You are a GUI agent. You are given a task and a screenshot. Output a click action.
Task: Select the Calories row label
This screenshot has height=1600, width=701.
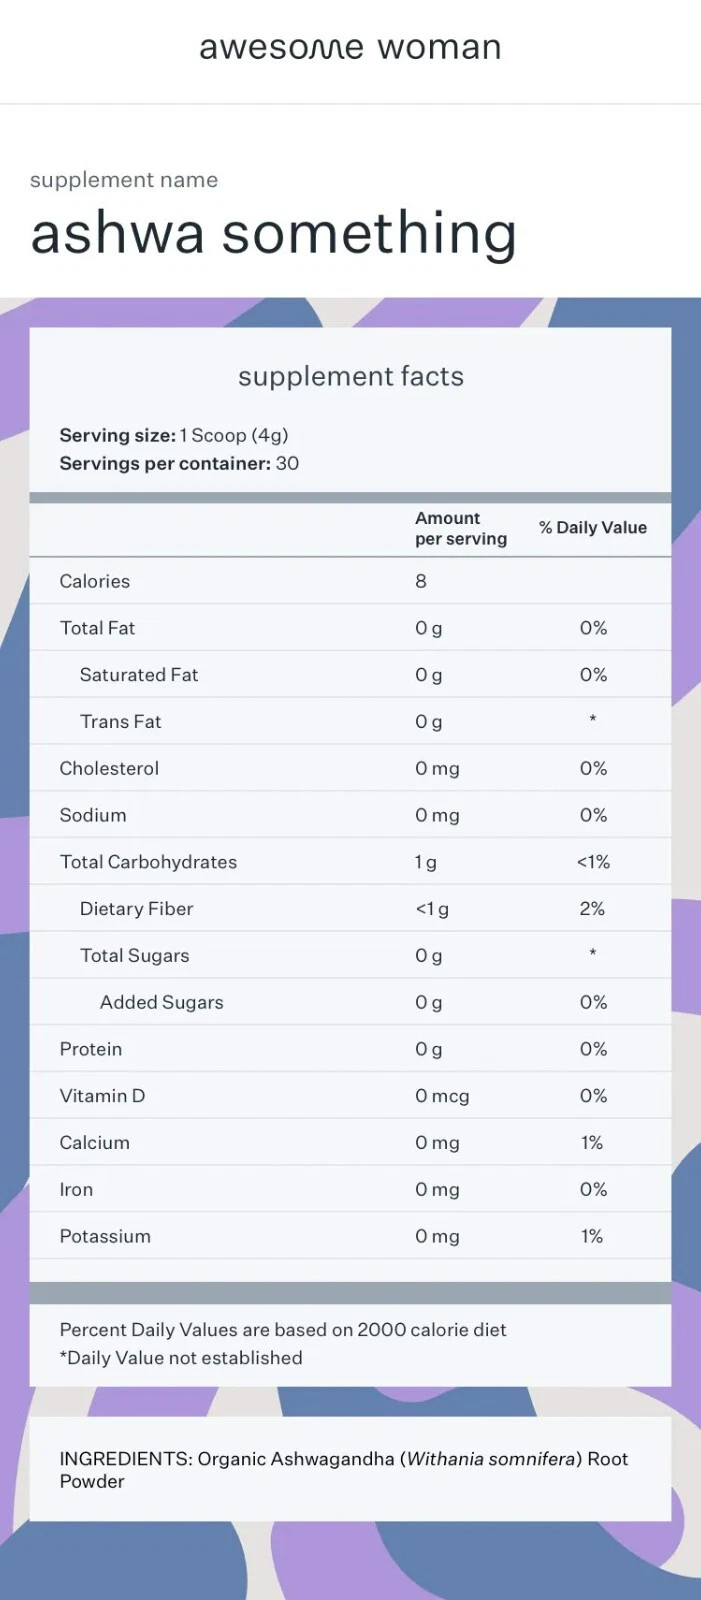(x=95, y=581)
